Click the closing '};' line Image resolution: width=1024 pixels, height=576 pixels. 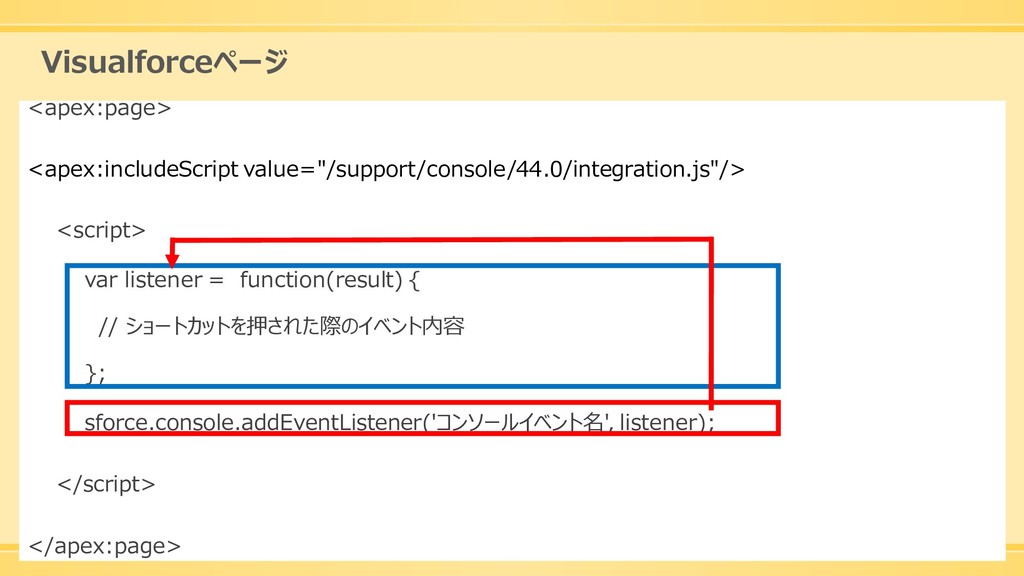pos(95,374)
